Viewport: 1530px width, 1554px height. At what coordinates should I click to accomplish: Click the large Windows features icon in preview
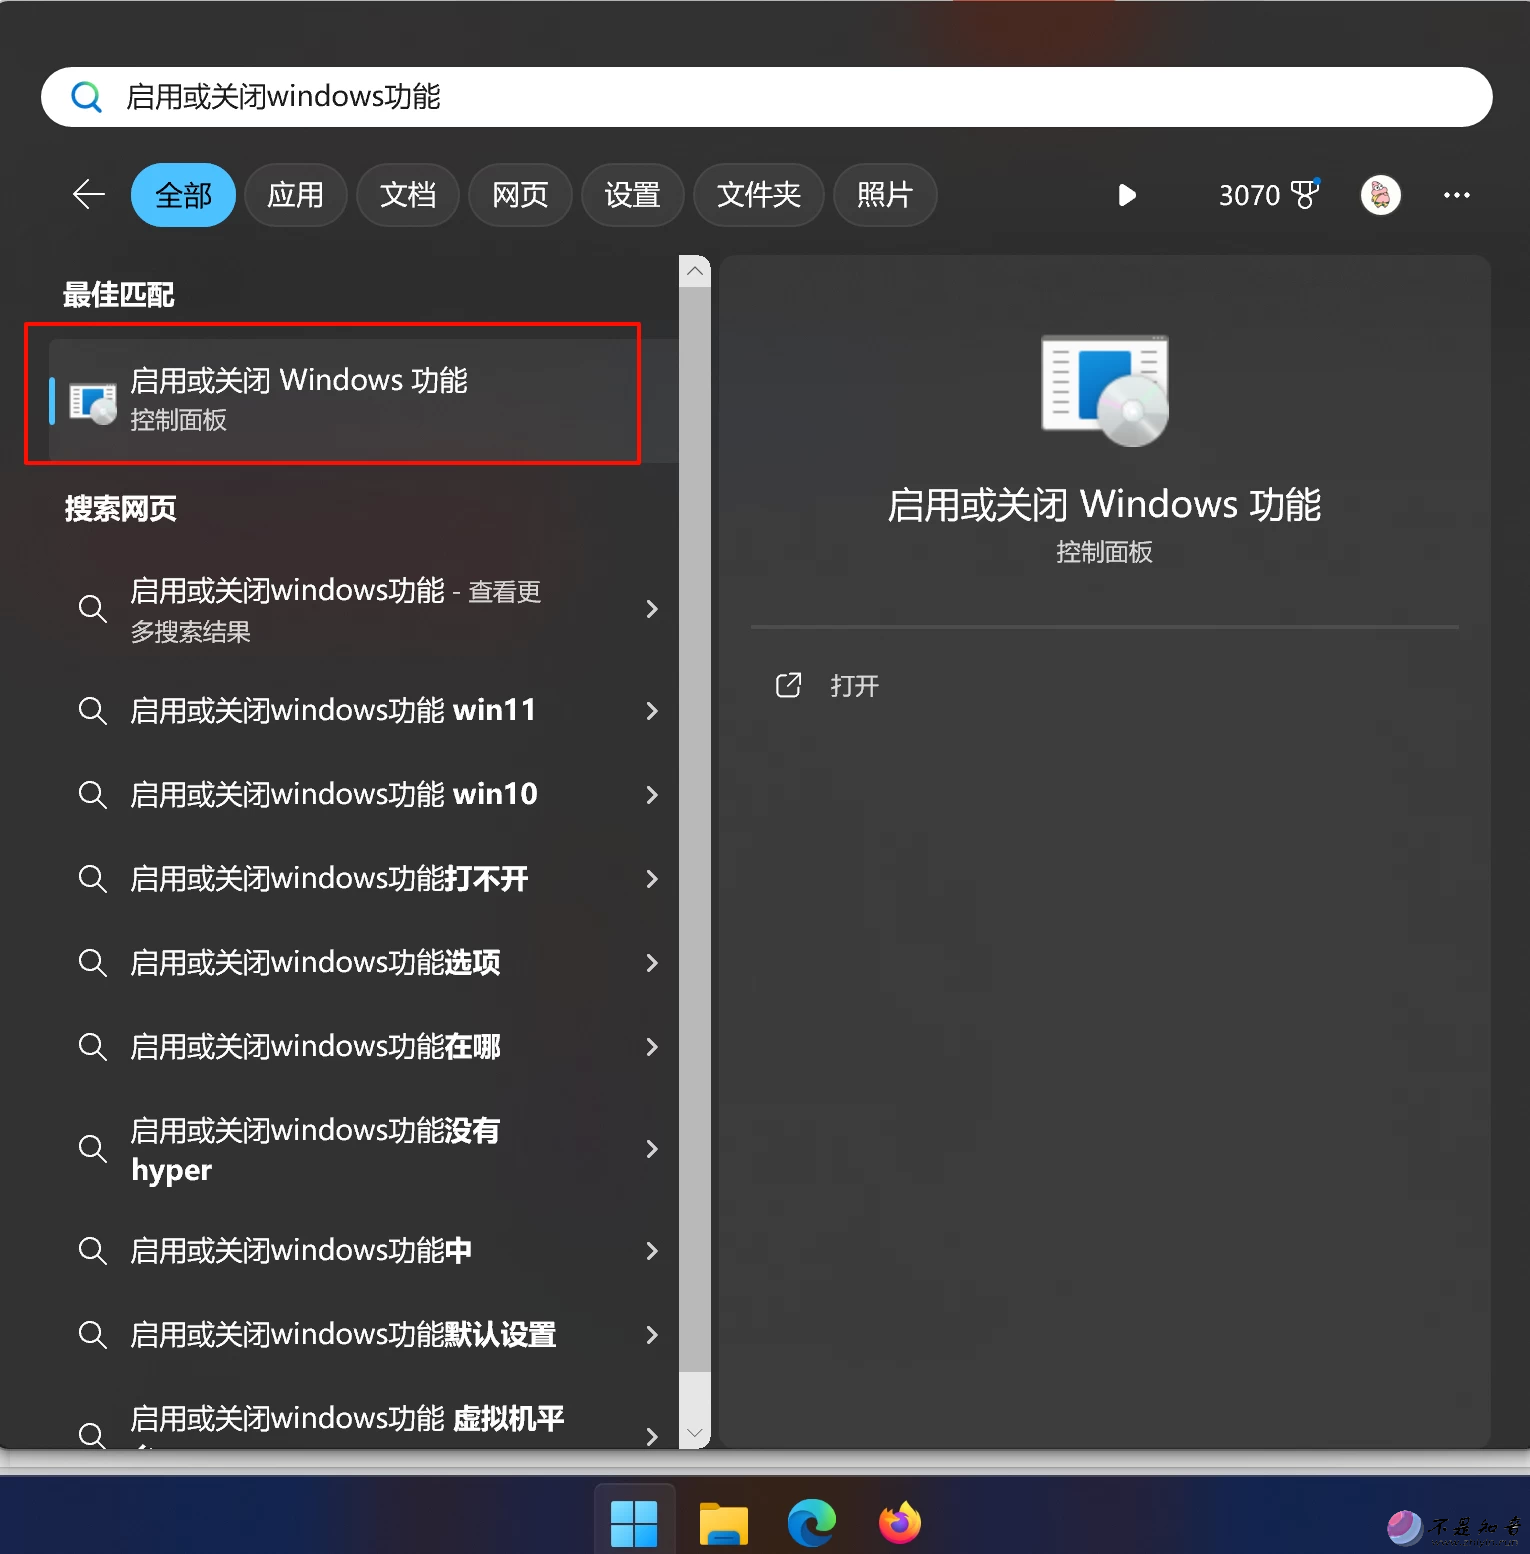click(1105, 390)
